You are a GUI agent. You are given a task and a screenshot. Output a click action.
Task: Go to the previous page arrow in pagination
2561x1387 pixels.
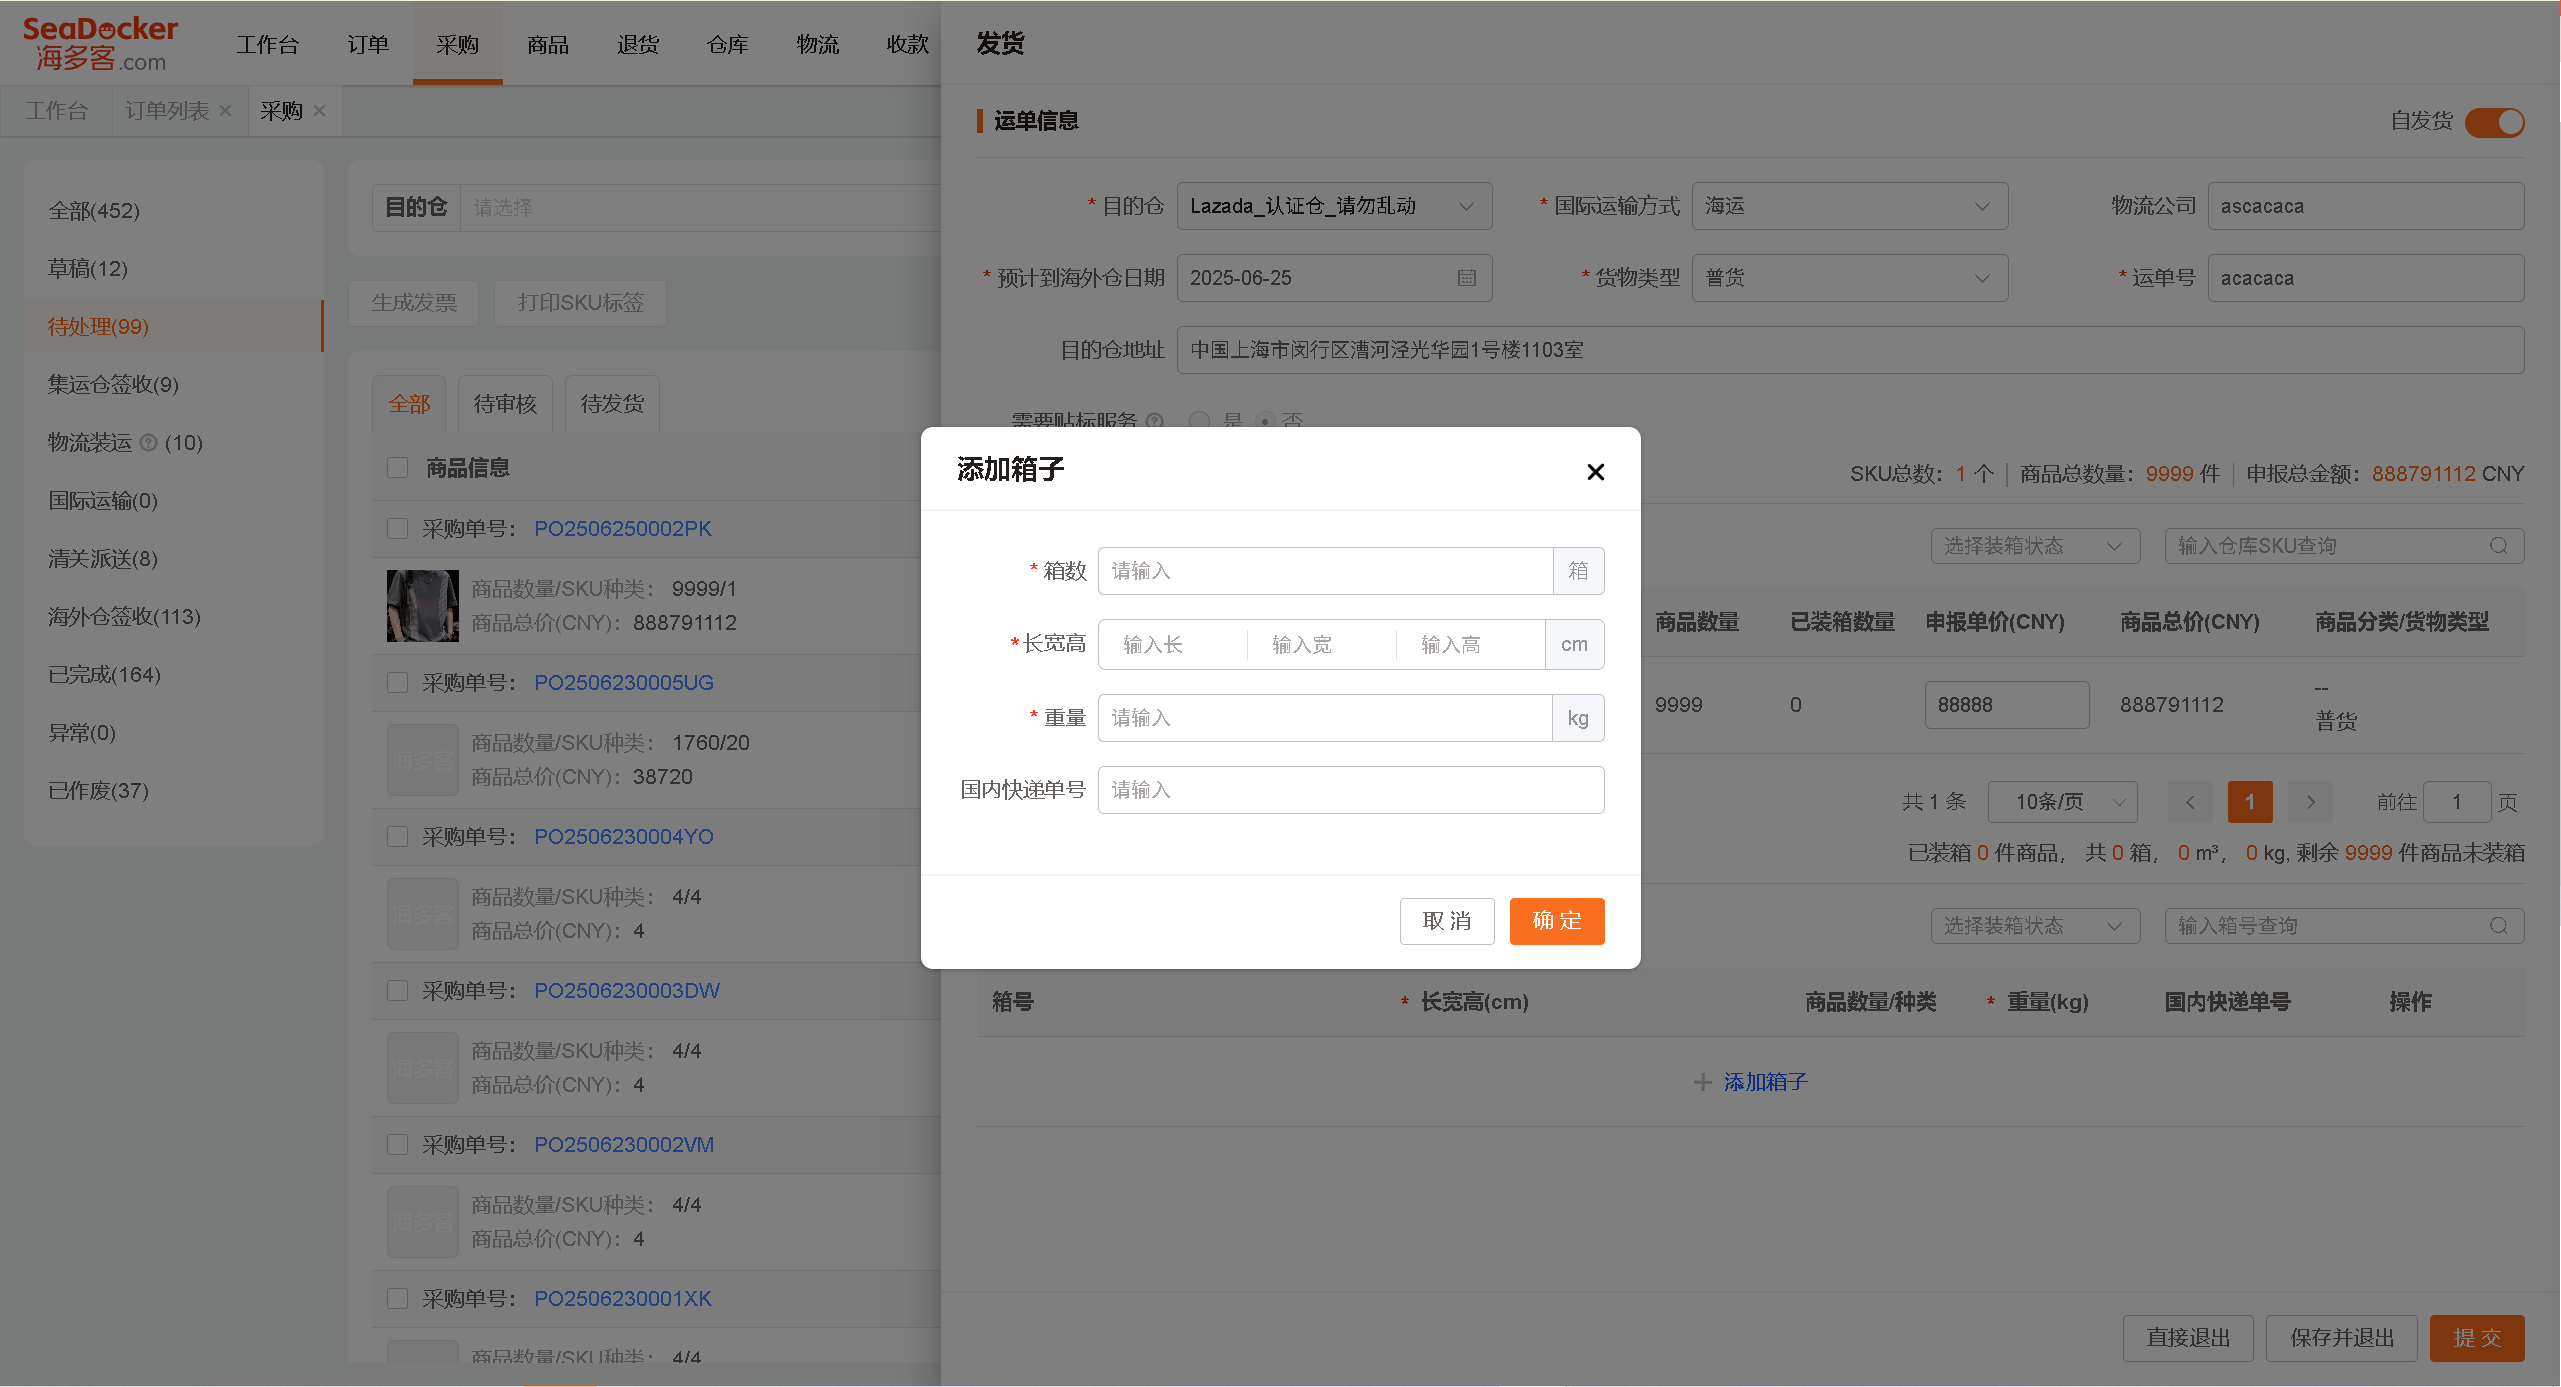click(2190, 802)
